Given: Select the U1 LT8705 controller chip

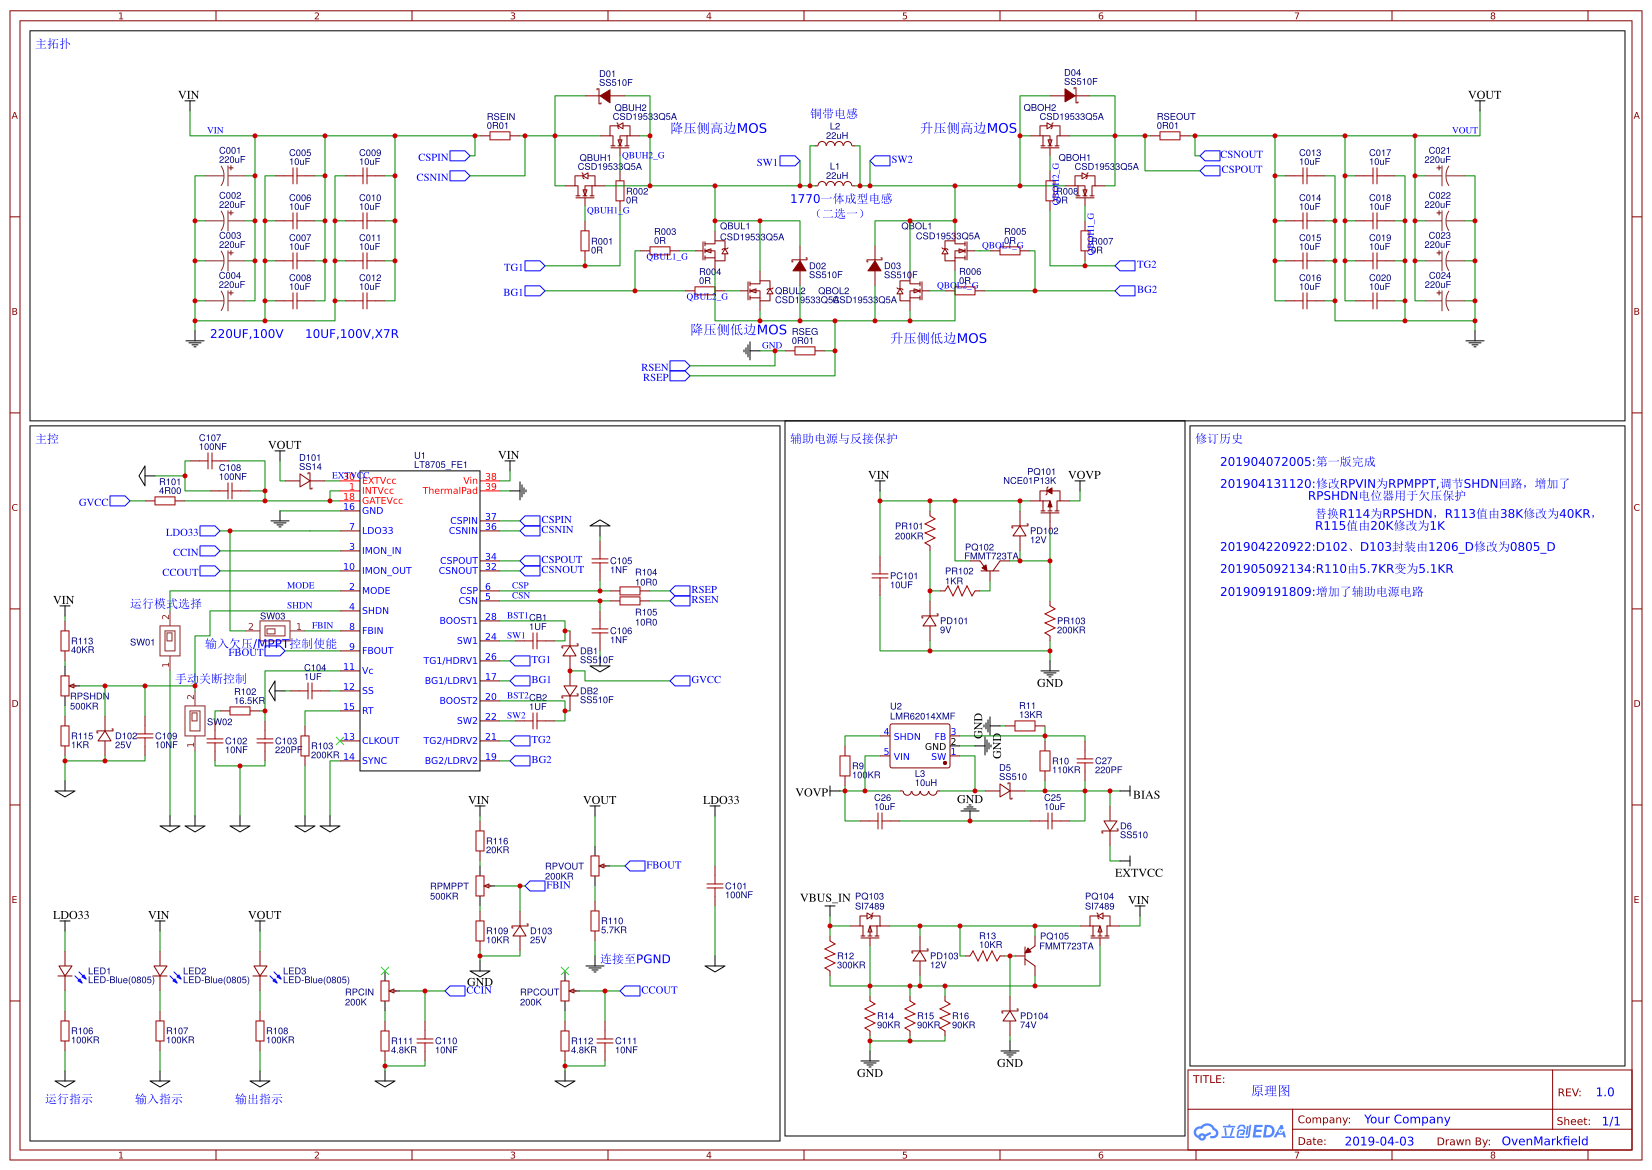Looking at the screenshot, I should (420, 620).
